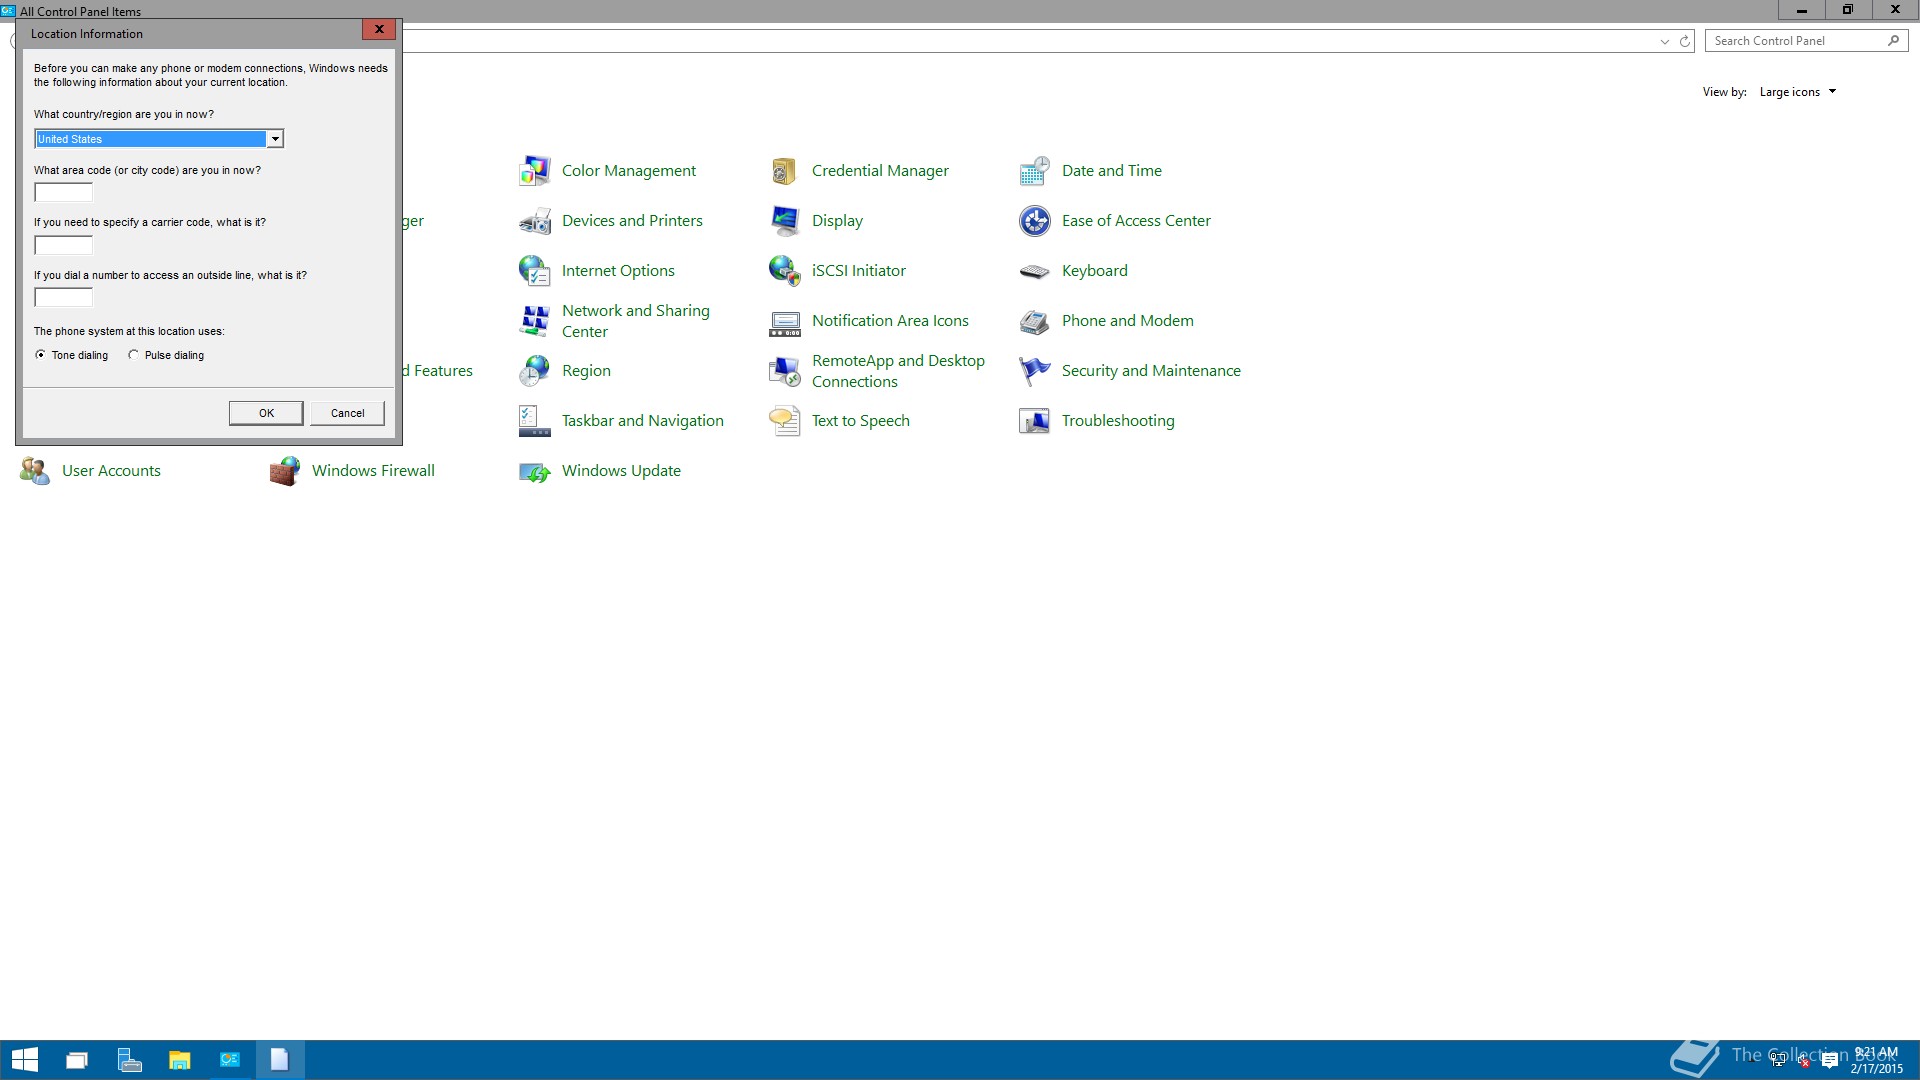Viewport: 1920px width, 1080px height.
Task: Open the Text to Speech icon
Action: coord(784,421)
